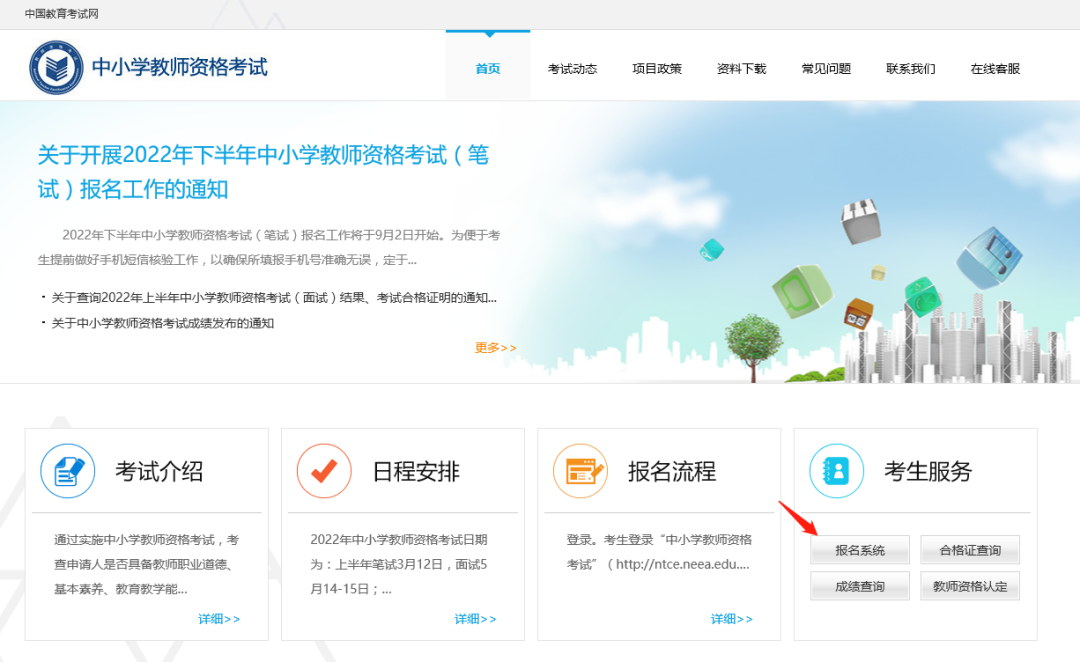Click the 报名流程 form icon
Image resolution: width=1080 pixels, height=662 pixels.
(x=580, y=470)
